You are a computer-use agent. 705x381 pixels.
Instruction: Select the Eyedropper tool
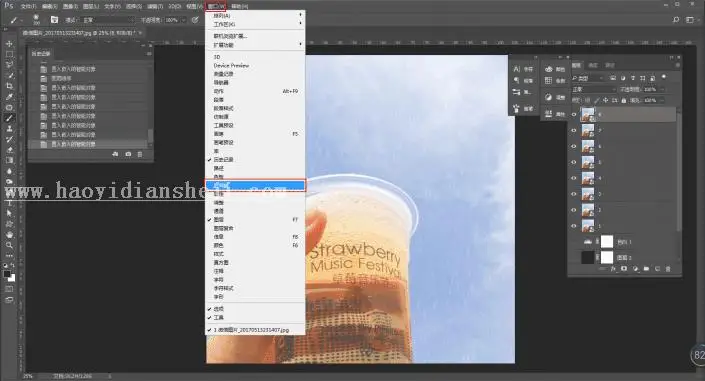tap(9, 97)
